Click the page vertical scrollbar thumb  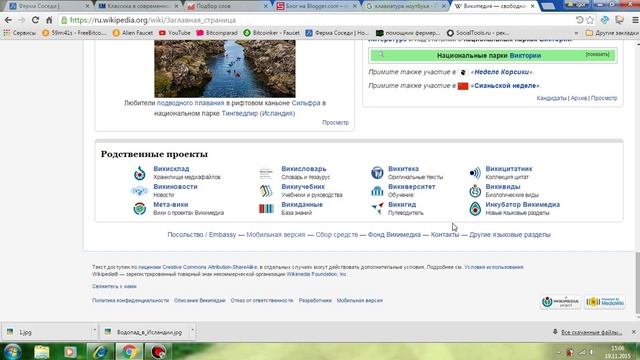tap(637, 284)
